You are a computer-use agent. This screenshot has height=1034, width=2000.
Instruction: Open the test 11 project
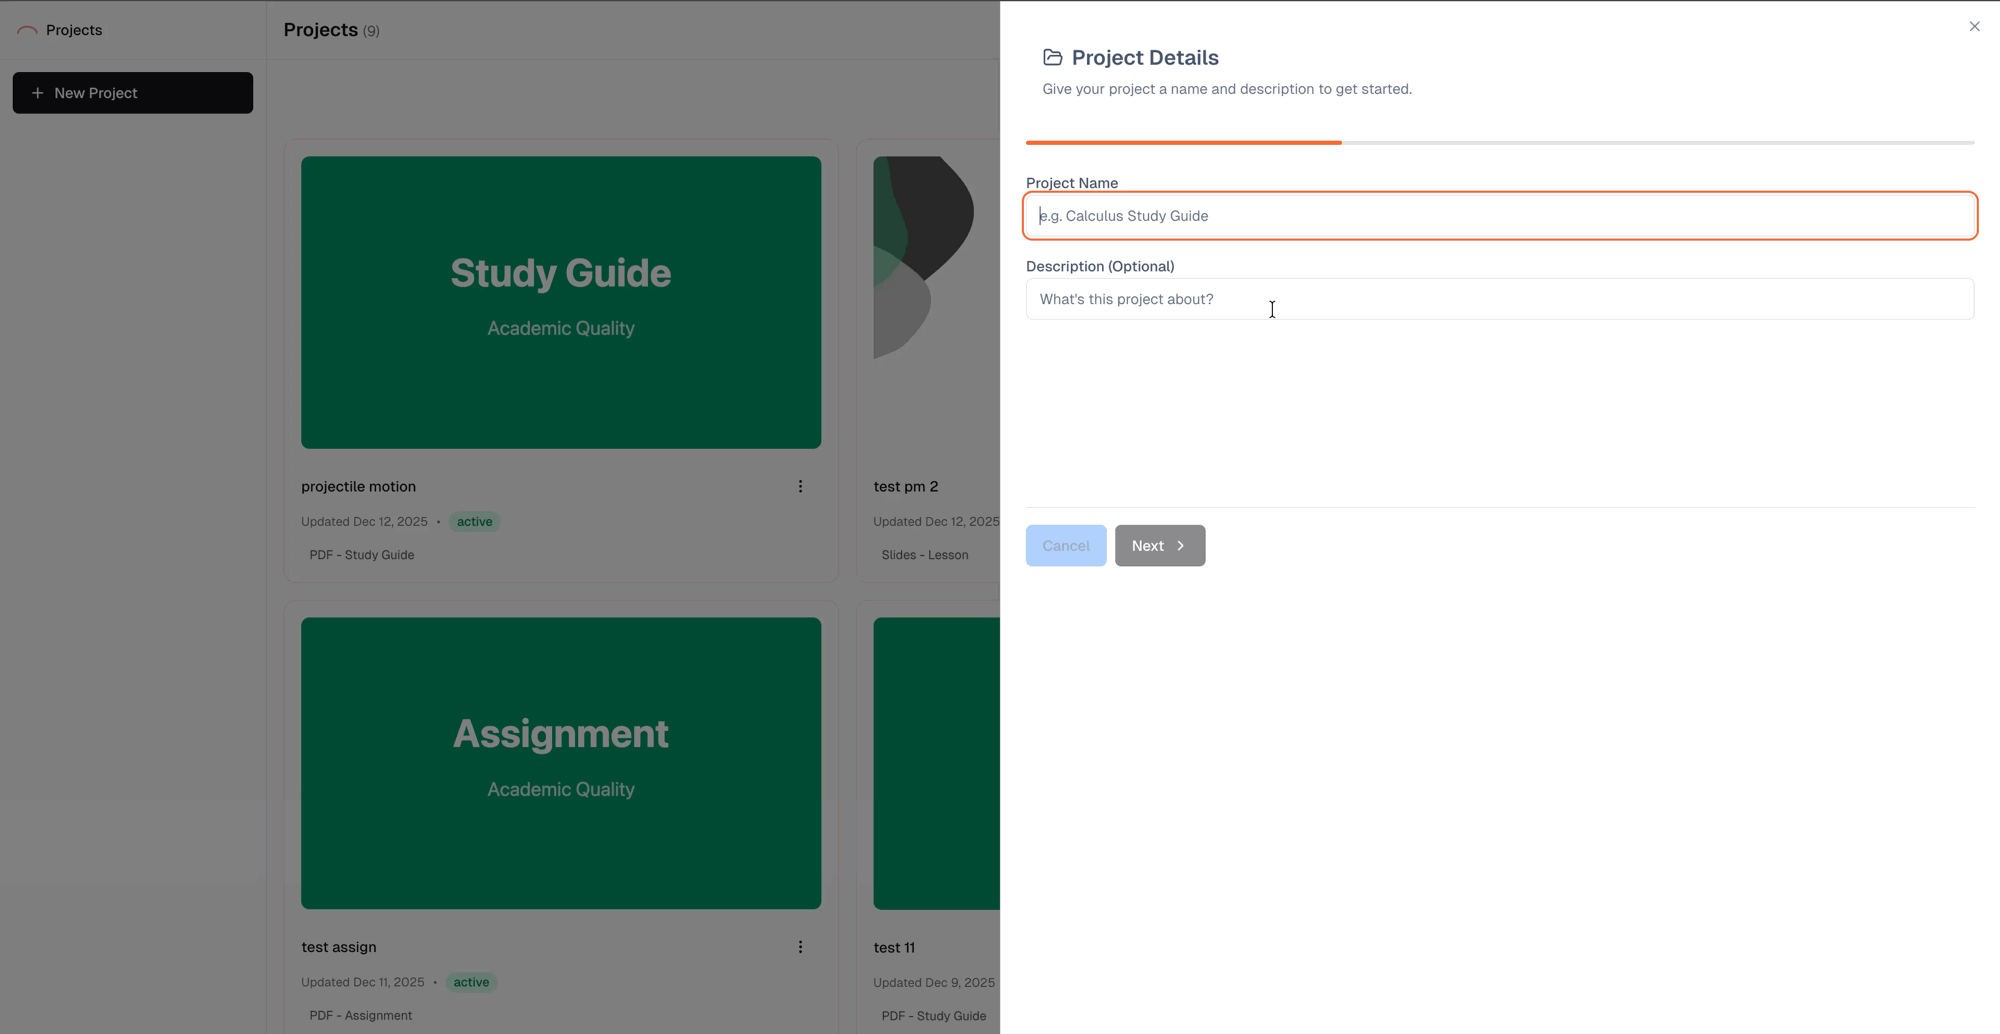point(894,947)
